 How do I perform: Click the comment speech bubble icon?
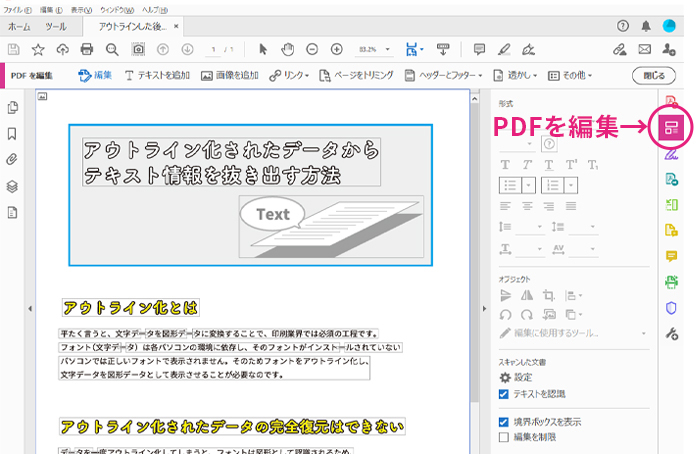(x=479, y=49)
